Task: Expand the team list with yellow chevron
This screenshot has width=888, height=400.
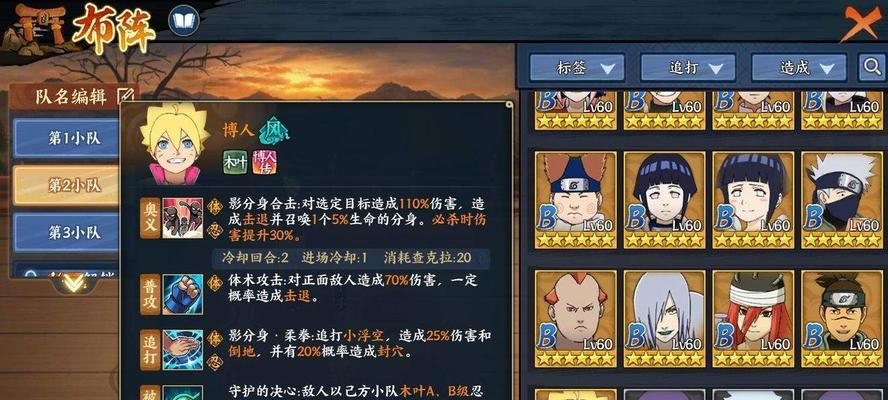Action: coord(74,282)
